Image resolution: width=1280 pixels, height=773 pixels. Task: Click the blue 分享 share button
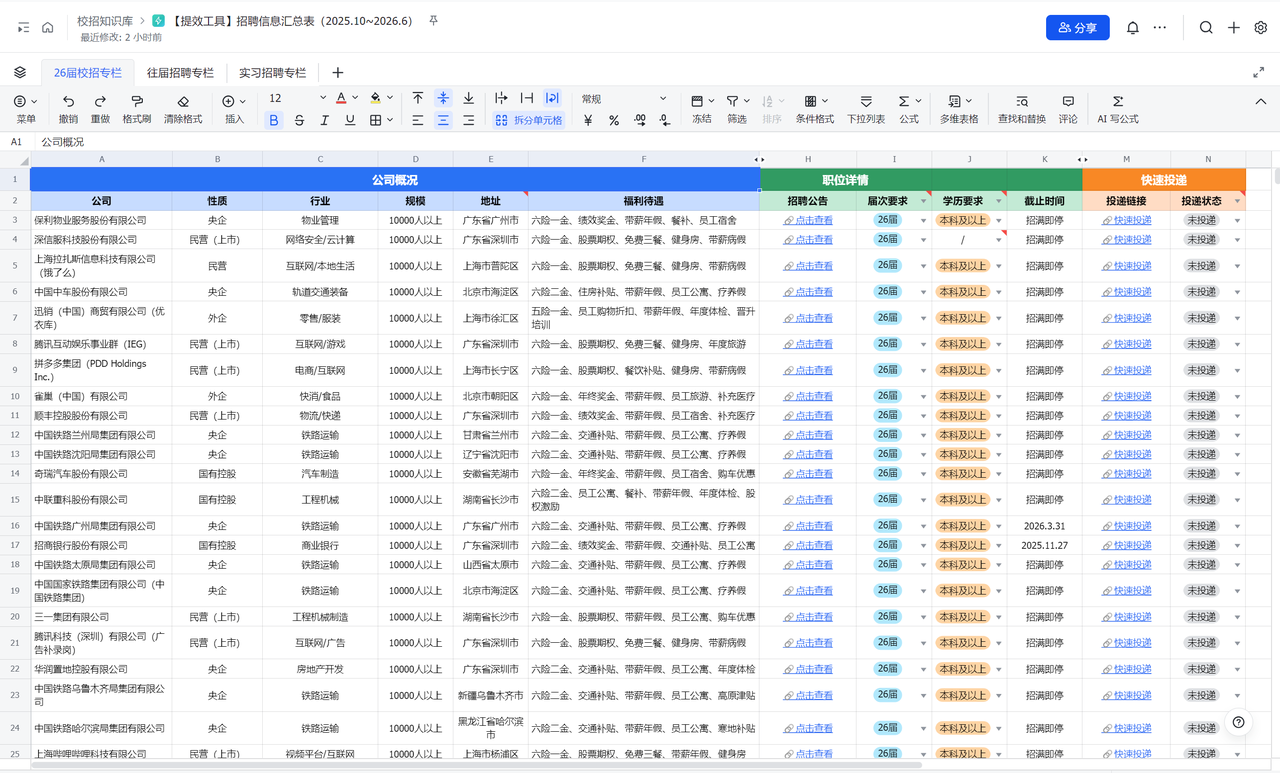1077,28
